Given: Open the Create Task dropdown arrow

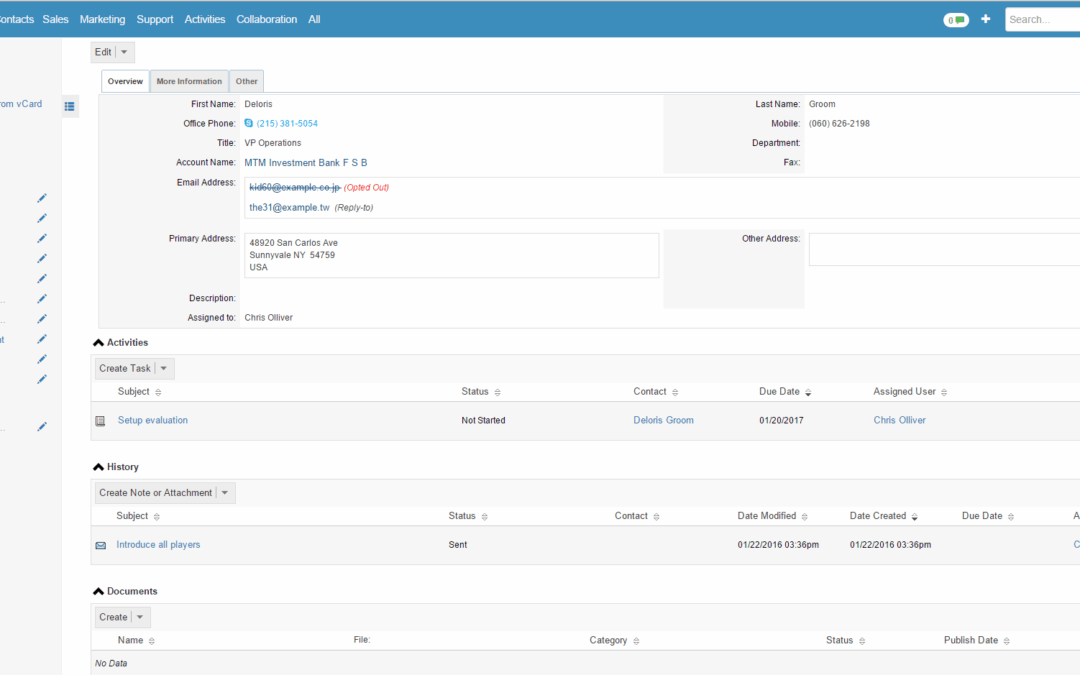Looking at the screenshot, I should pos(164,368).
